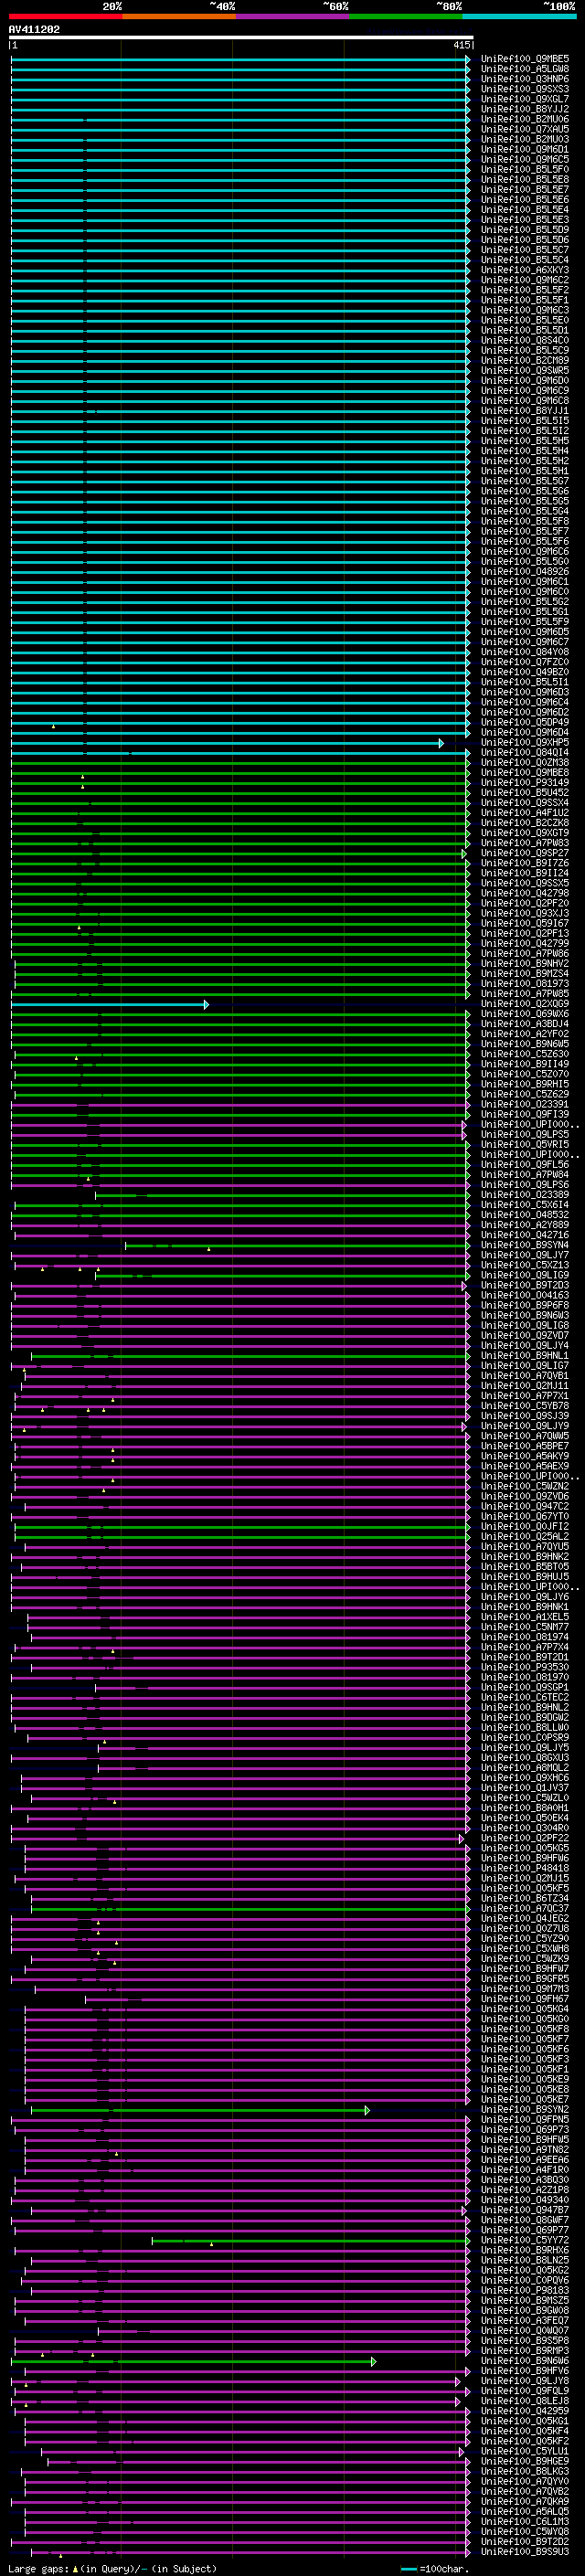Select the UniRef100_O23391 label

(x=525, y=1104)
